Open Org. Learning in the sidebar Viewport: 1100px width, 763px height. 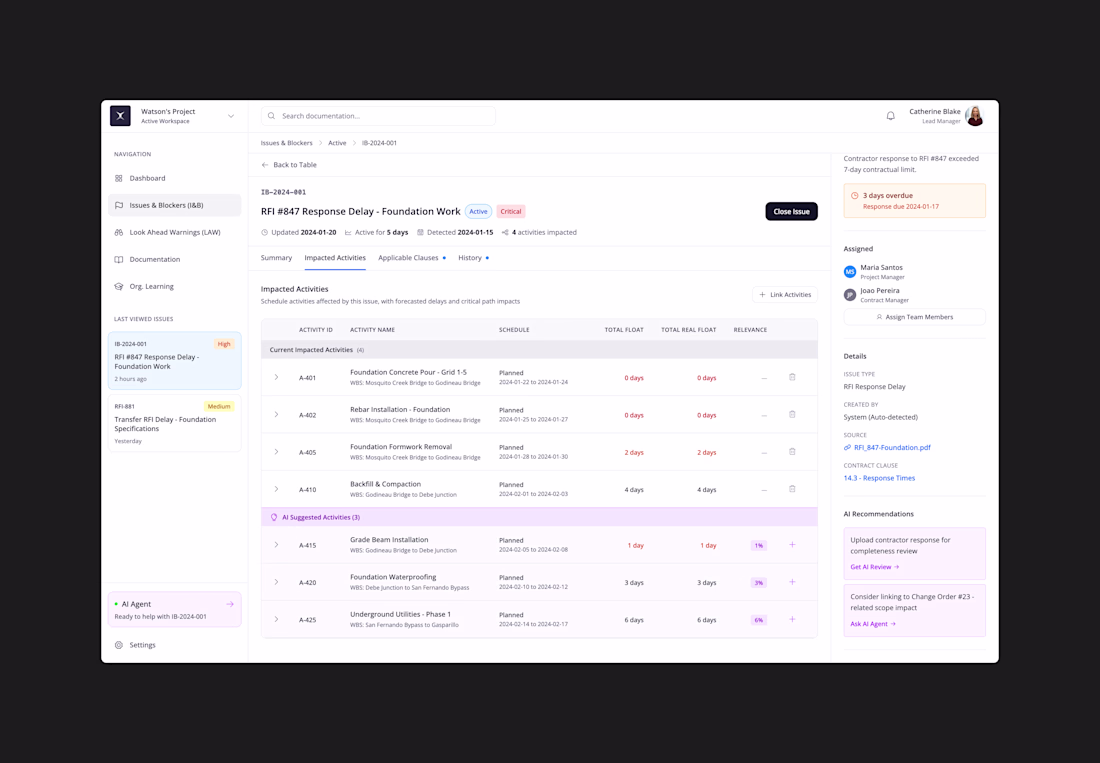(x=175, y=286)
